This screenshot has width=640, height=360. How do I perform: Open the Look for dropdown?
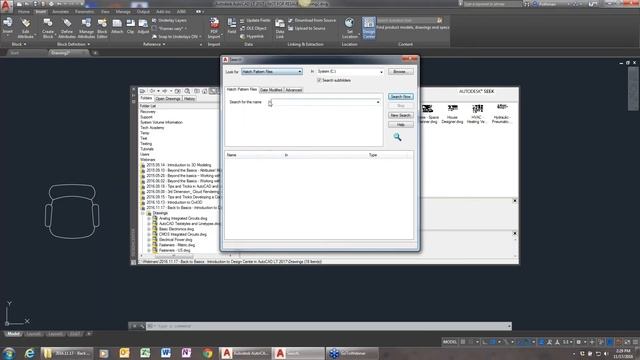click(x=272, y=71)
